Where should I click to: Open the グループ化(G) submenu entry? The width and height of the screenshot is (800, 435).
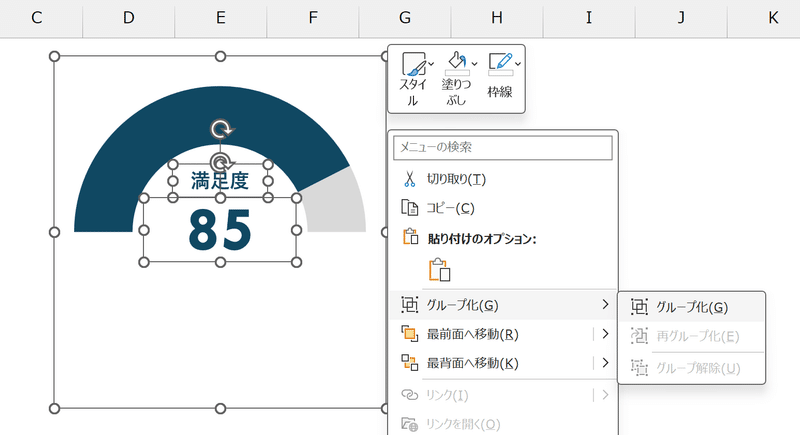pos(503,305)
